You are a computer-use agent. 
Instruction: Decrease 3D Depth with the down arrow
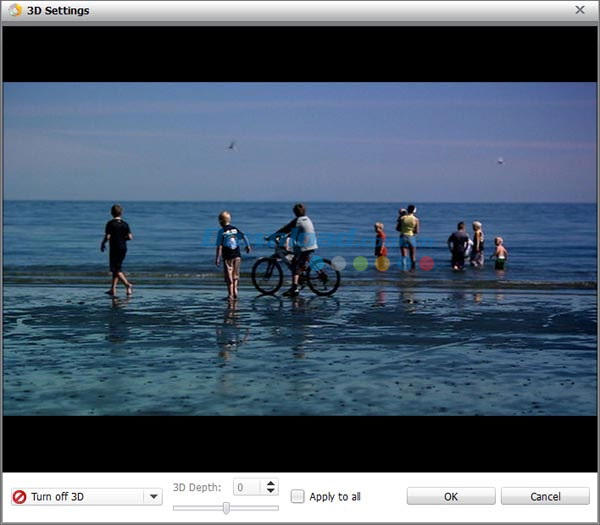(x=271, y=491)
